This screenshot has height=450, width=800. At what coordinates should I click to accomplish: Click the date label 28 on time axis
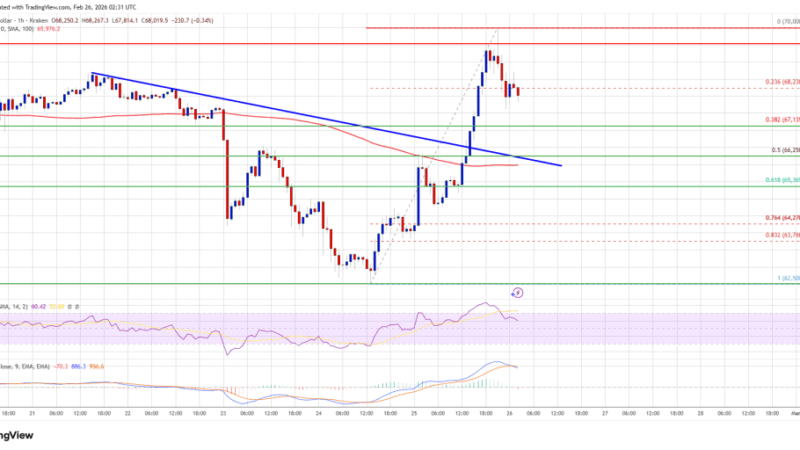click(x=701, y=413)
